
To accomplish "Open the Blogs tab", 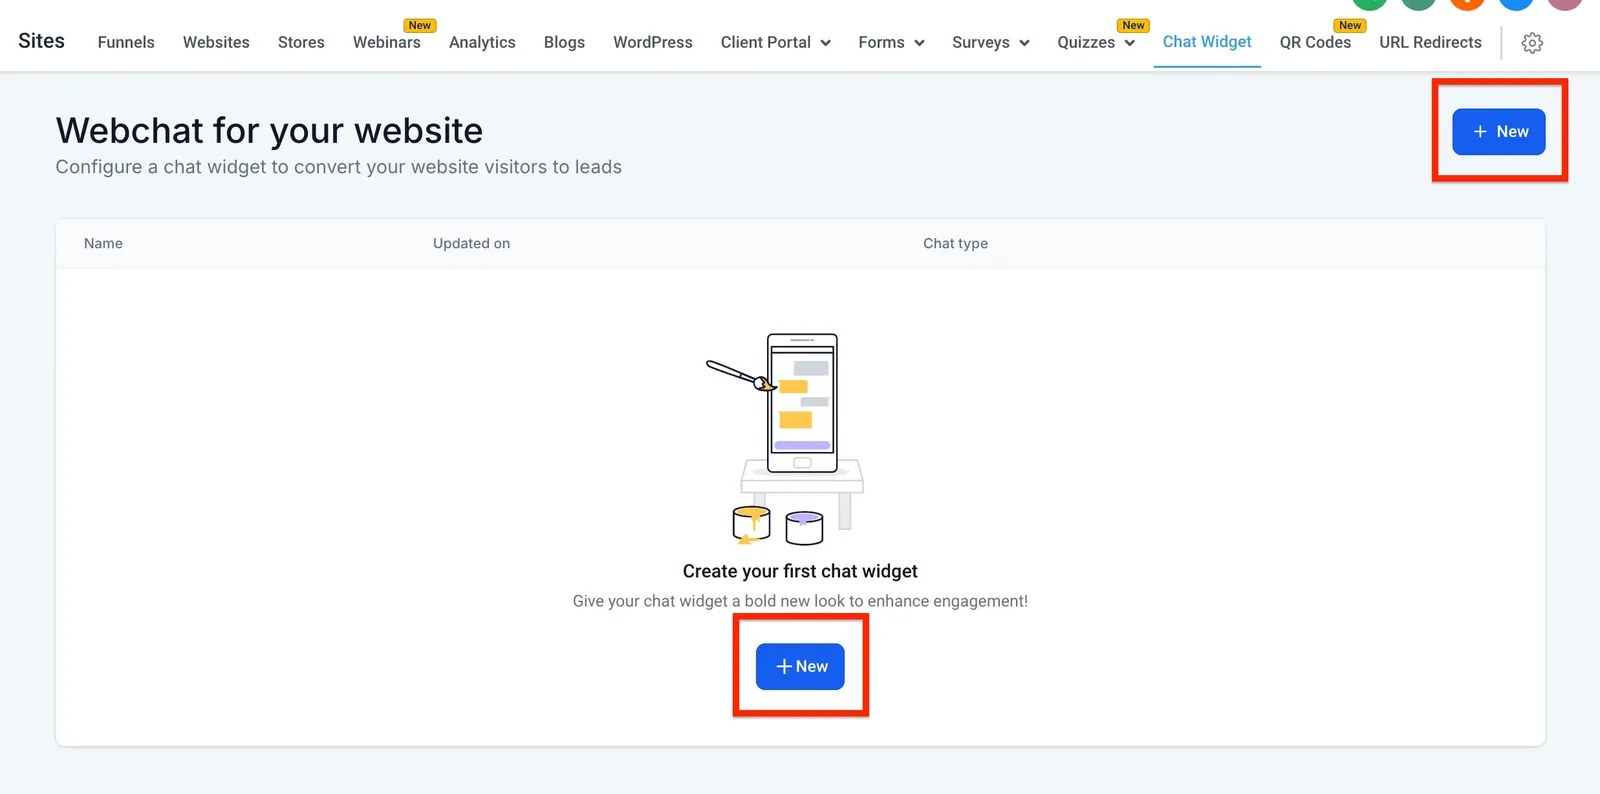I will (x=564, y=42).
